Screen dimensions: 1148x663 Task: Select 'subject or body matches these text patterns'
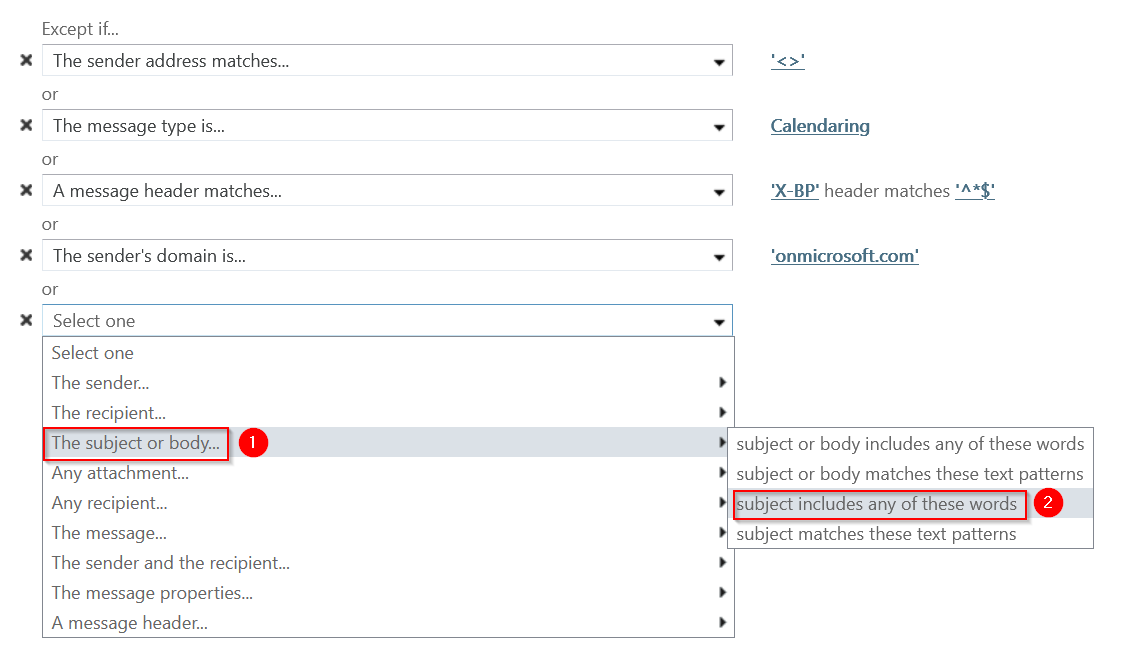(x=909, y=474)
